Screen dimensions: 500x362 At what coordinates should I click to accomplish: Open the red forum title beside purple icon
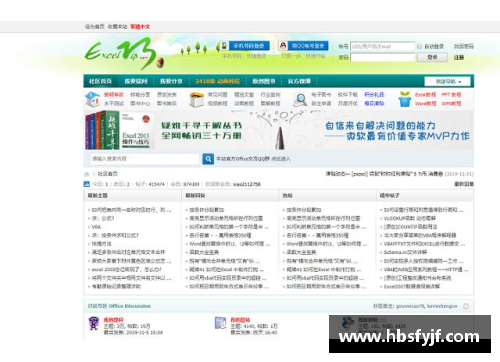pyautogui.click(x=113, y=320)
